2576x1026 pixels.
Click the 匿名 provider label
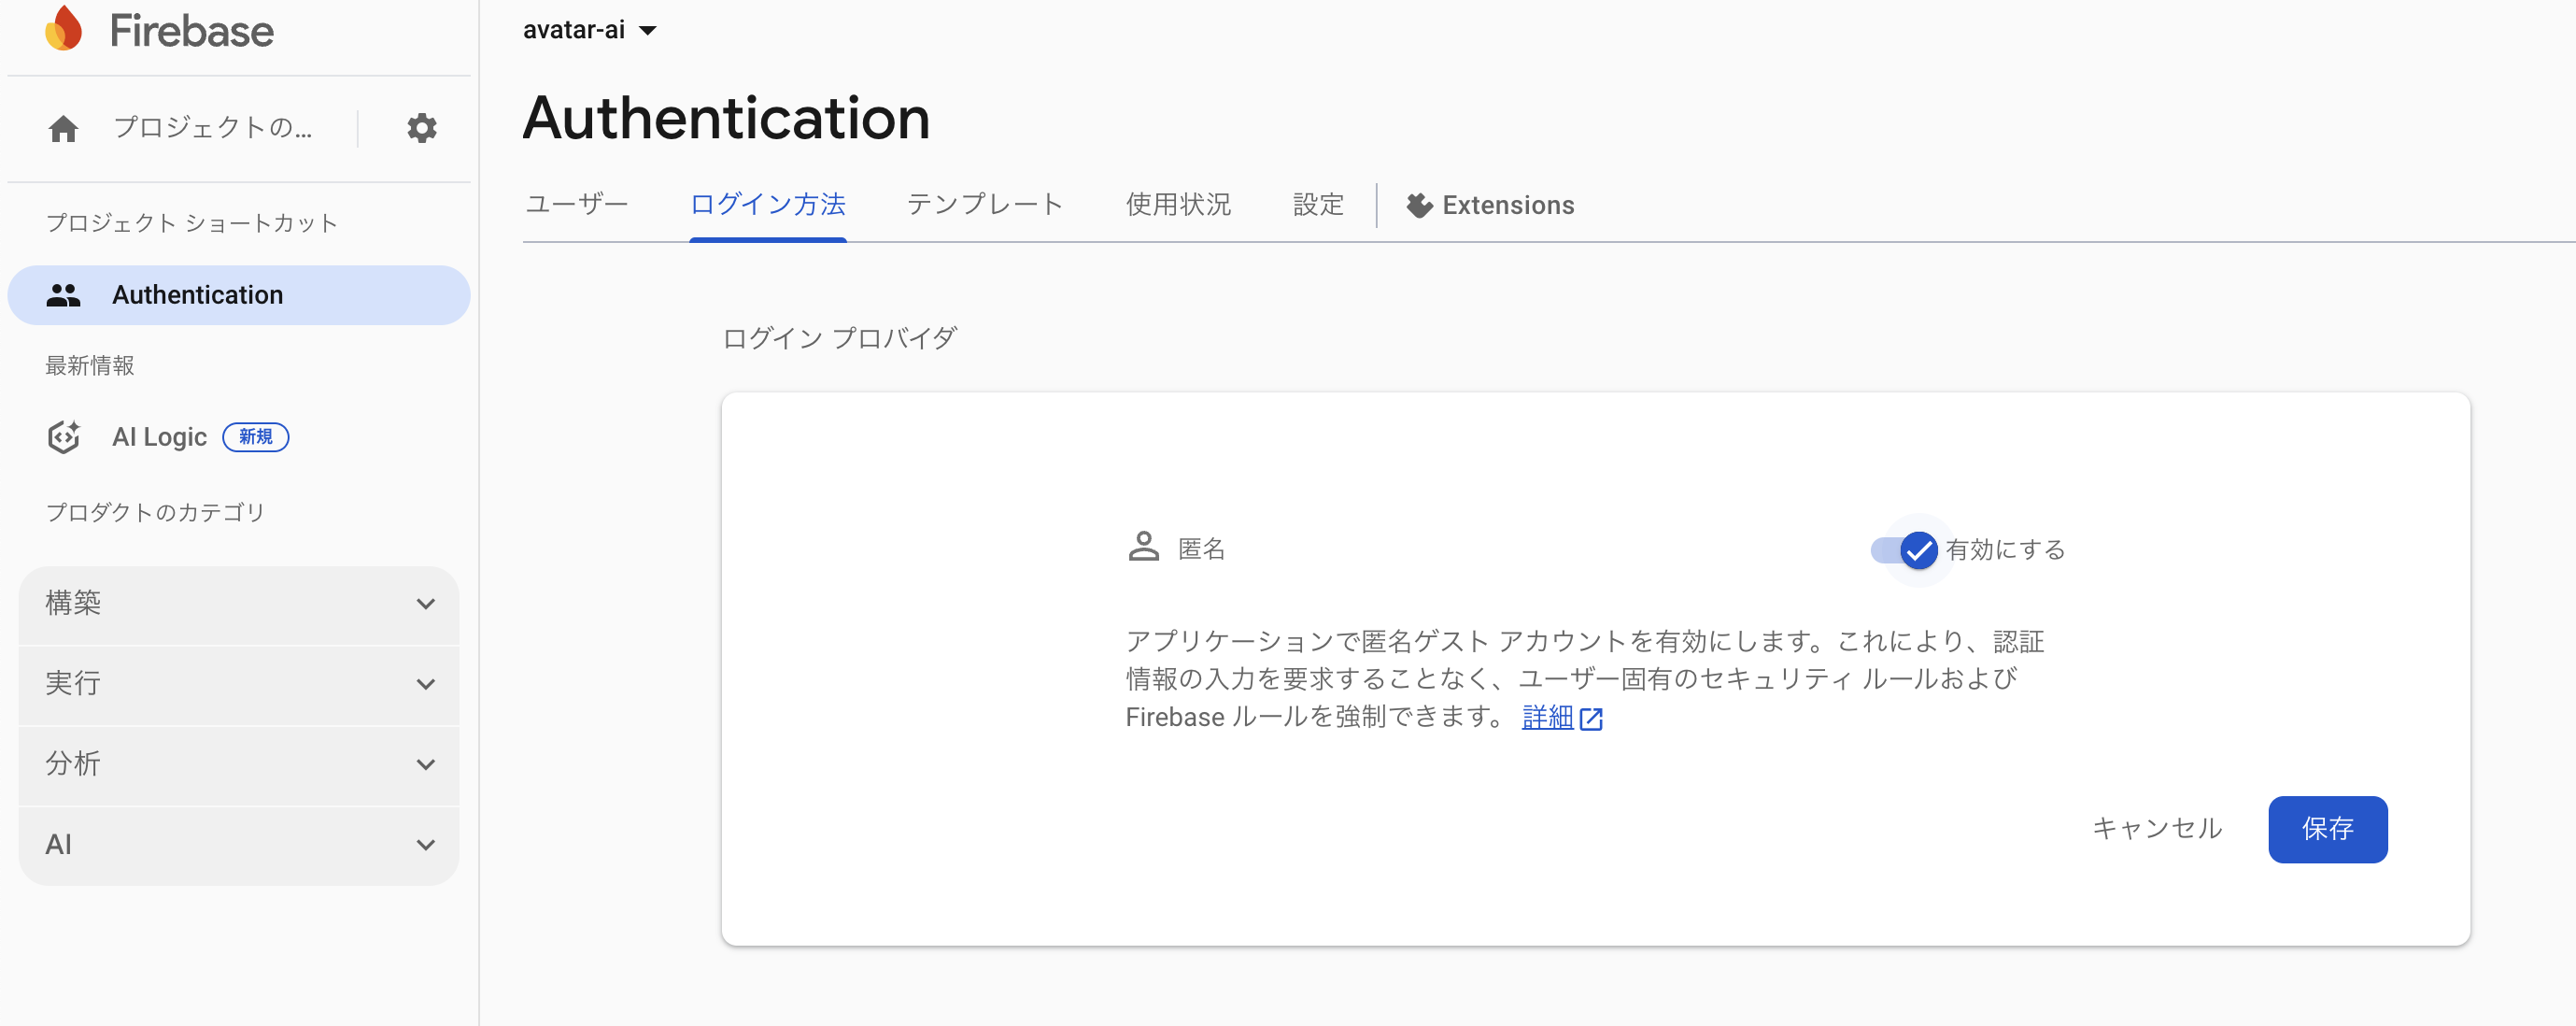(x=1201, y=548)
